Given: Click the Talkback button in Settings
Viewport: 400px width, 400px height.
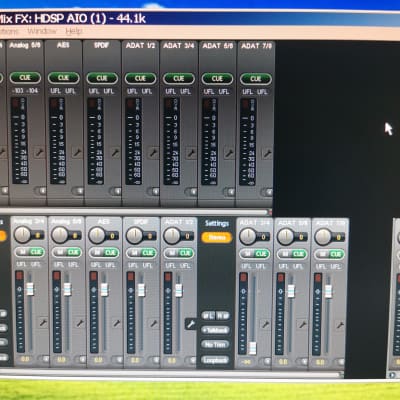Looking at the screenshot, I should (215, 330).
